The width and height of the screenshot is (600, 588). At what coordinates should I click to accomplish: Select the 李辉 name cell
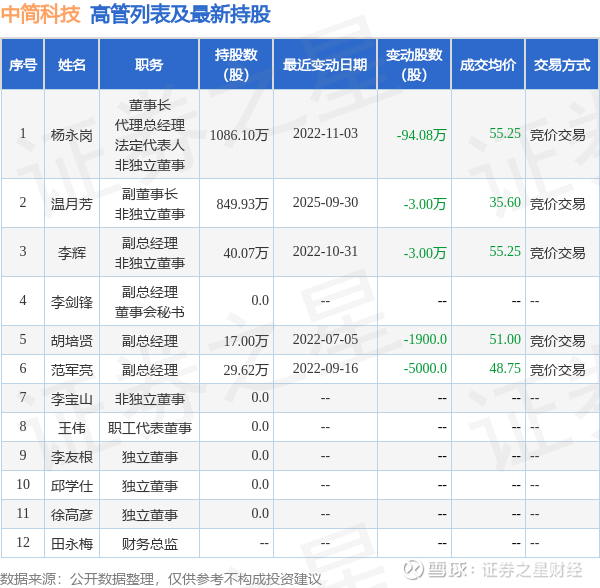72,253
